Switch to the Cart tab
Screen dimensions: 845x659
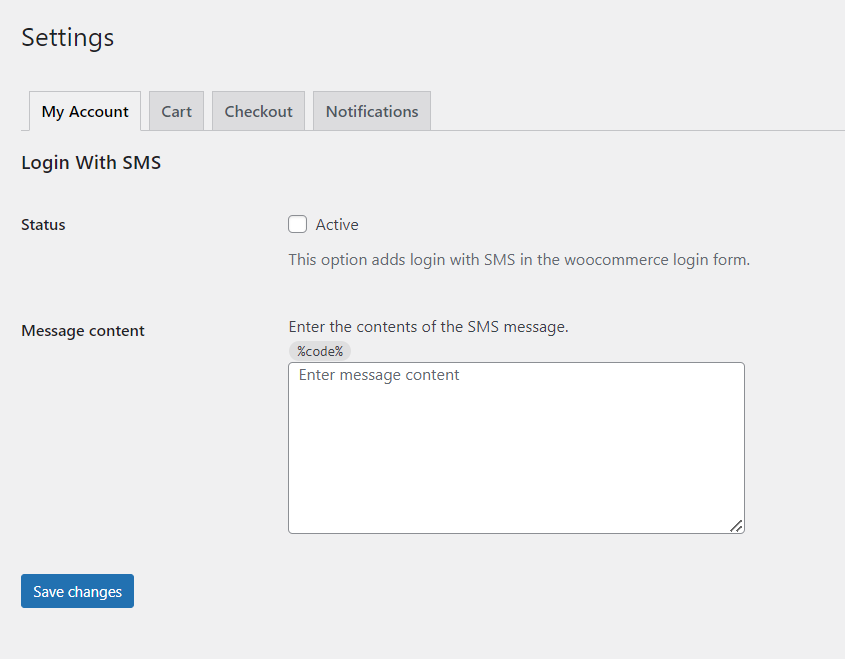tap(176, 111)
